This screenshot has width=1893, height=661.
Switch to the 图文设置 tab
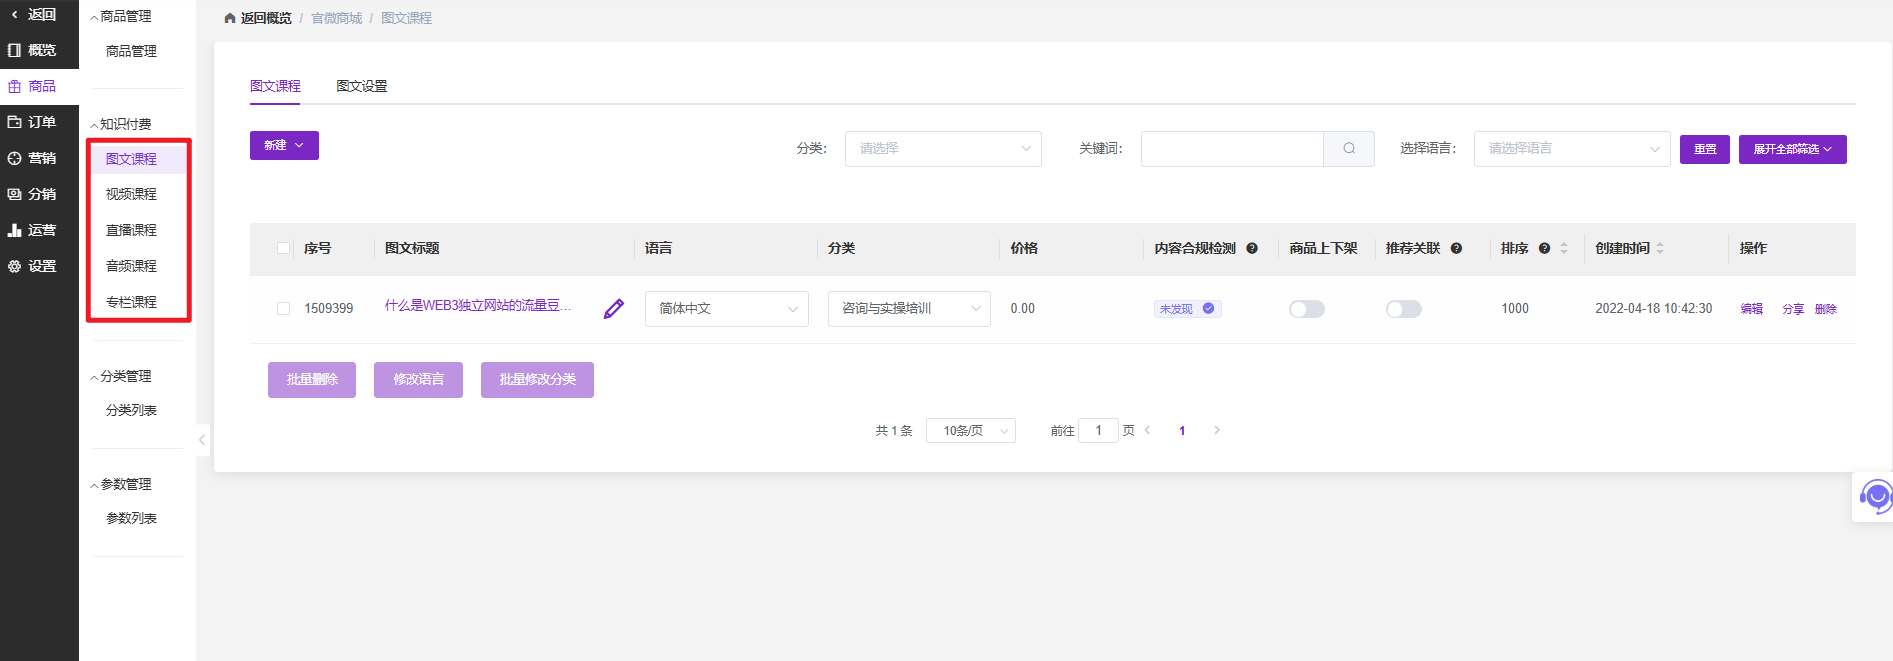coord(361,87)
